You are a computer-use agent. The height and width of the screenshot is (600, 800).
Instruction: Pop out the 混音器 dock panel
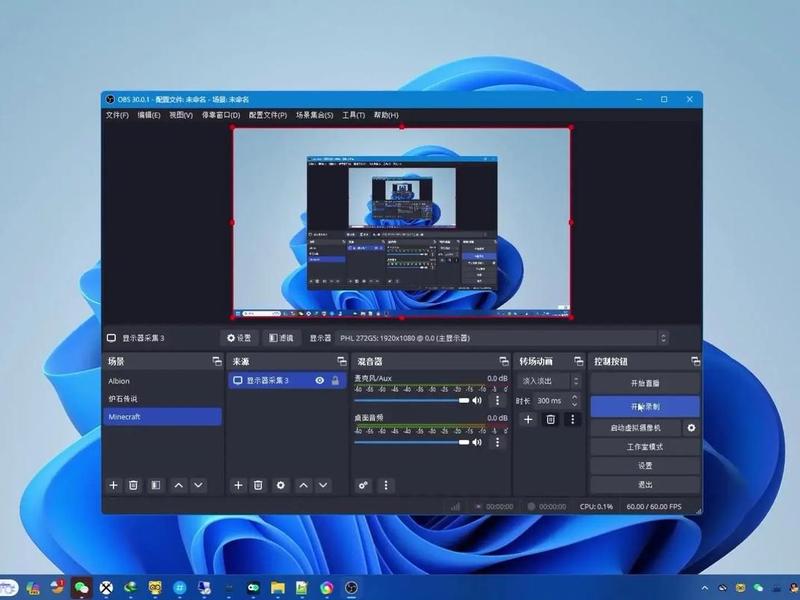[x=504, y=361]
